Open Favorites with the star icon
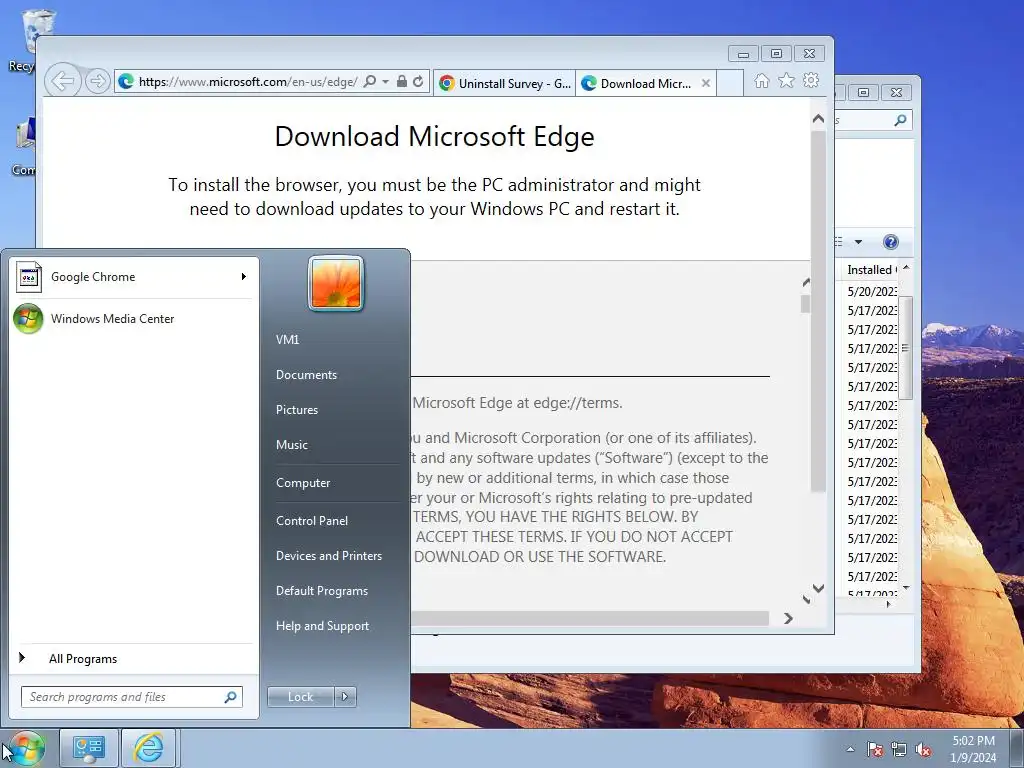Image resolution: width=1024 pixels, height=768 pixels. 787,80
